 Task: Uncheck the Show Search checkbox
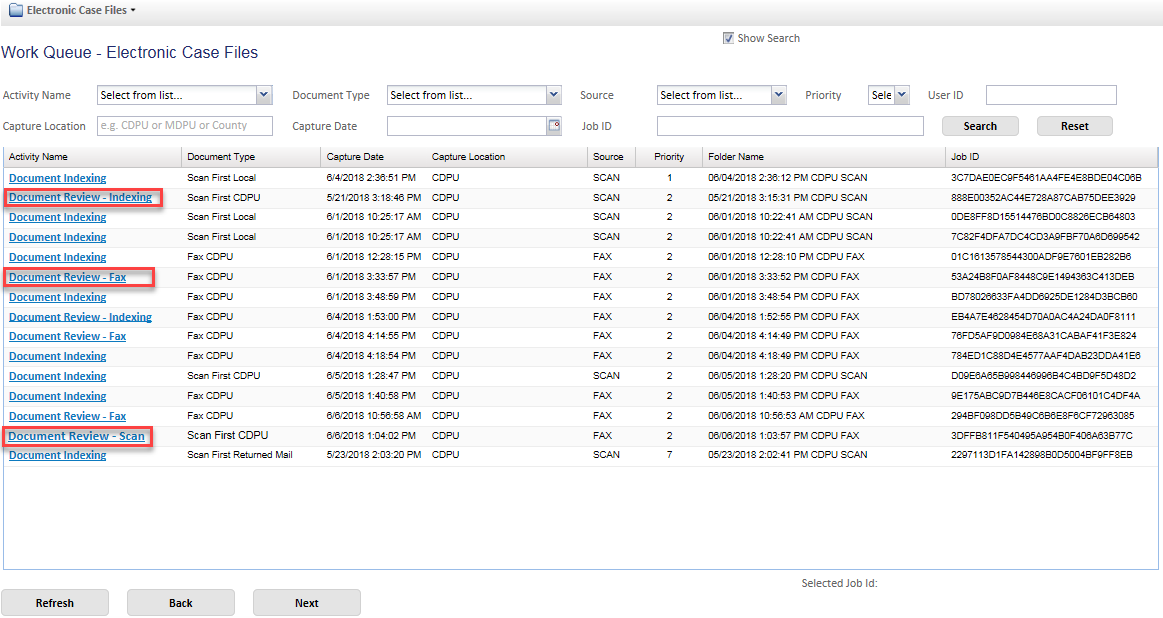tap(728, 39)
